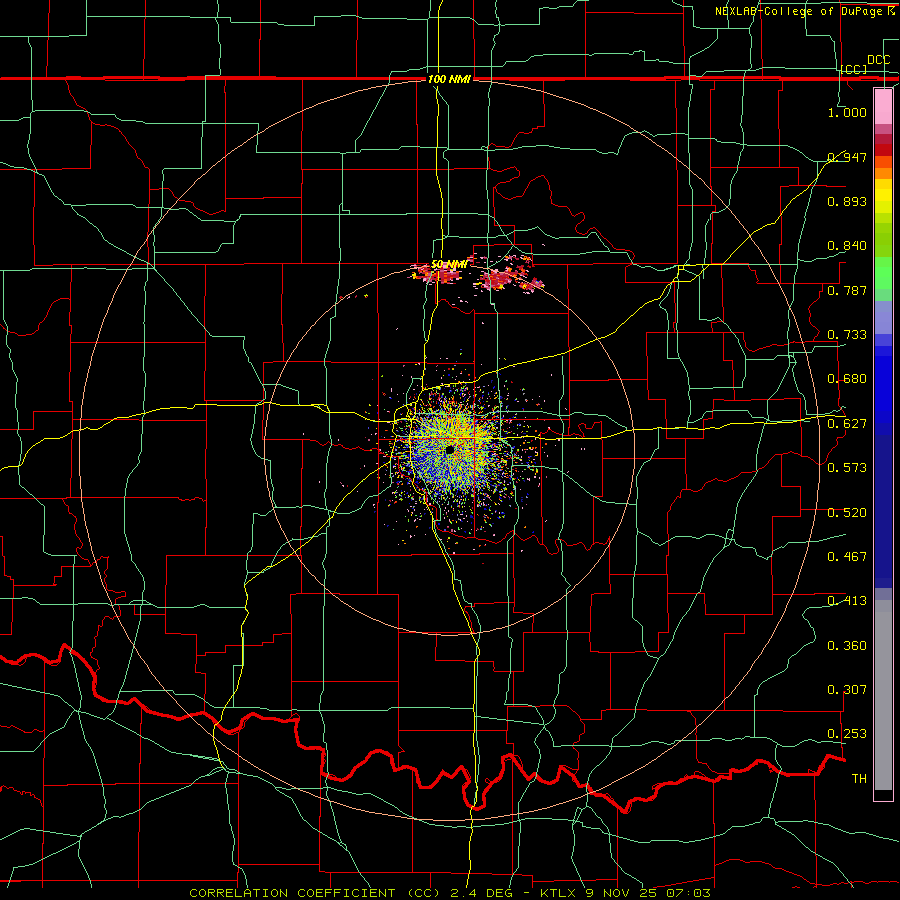Click the 0.573 color scale value

tap(847, 468)
